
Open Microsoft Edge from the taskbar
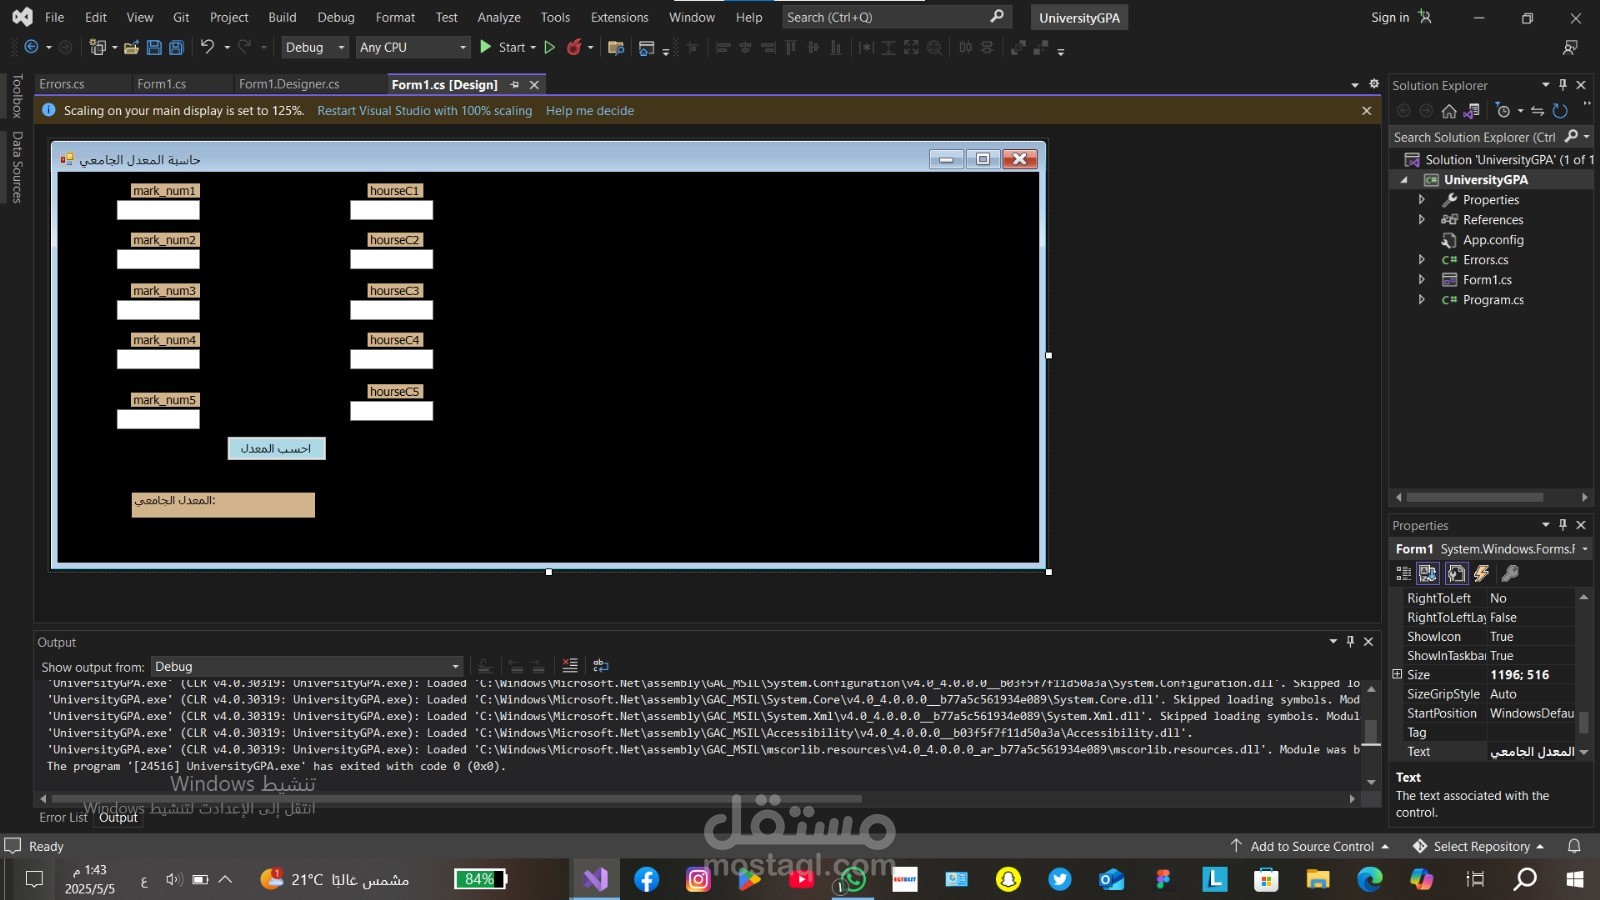point(1369,879)
